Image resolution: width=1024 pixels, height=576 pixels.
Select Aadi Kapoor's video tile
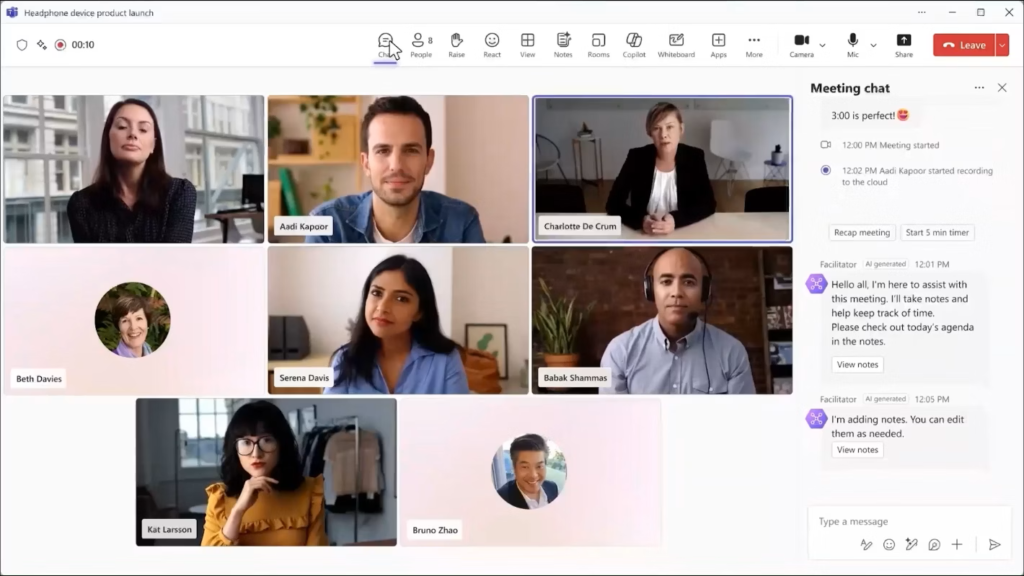click(x=398, y=169)
